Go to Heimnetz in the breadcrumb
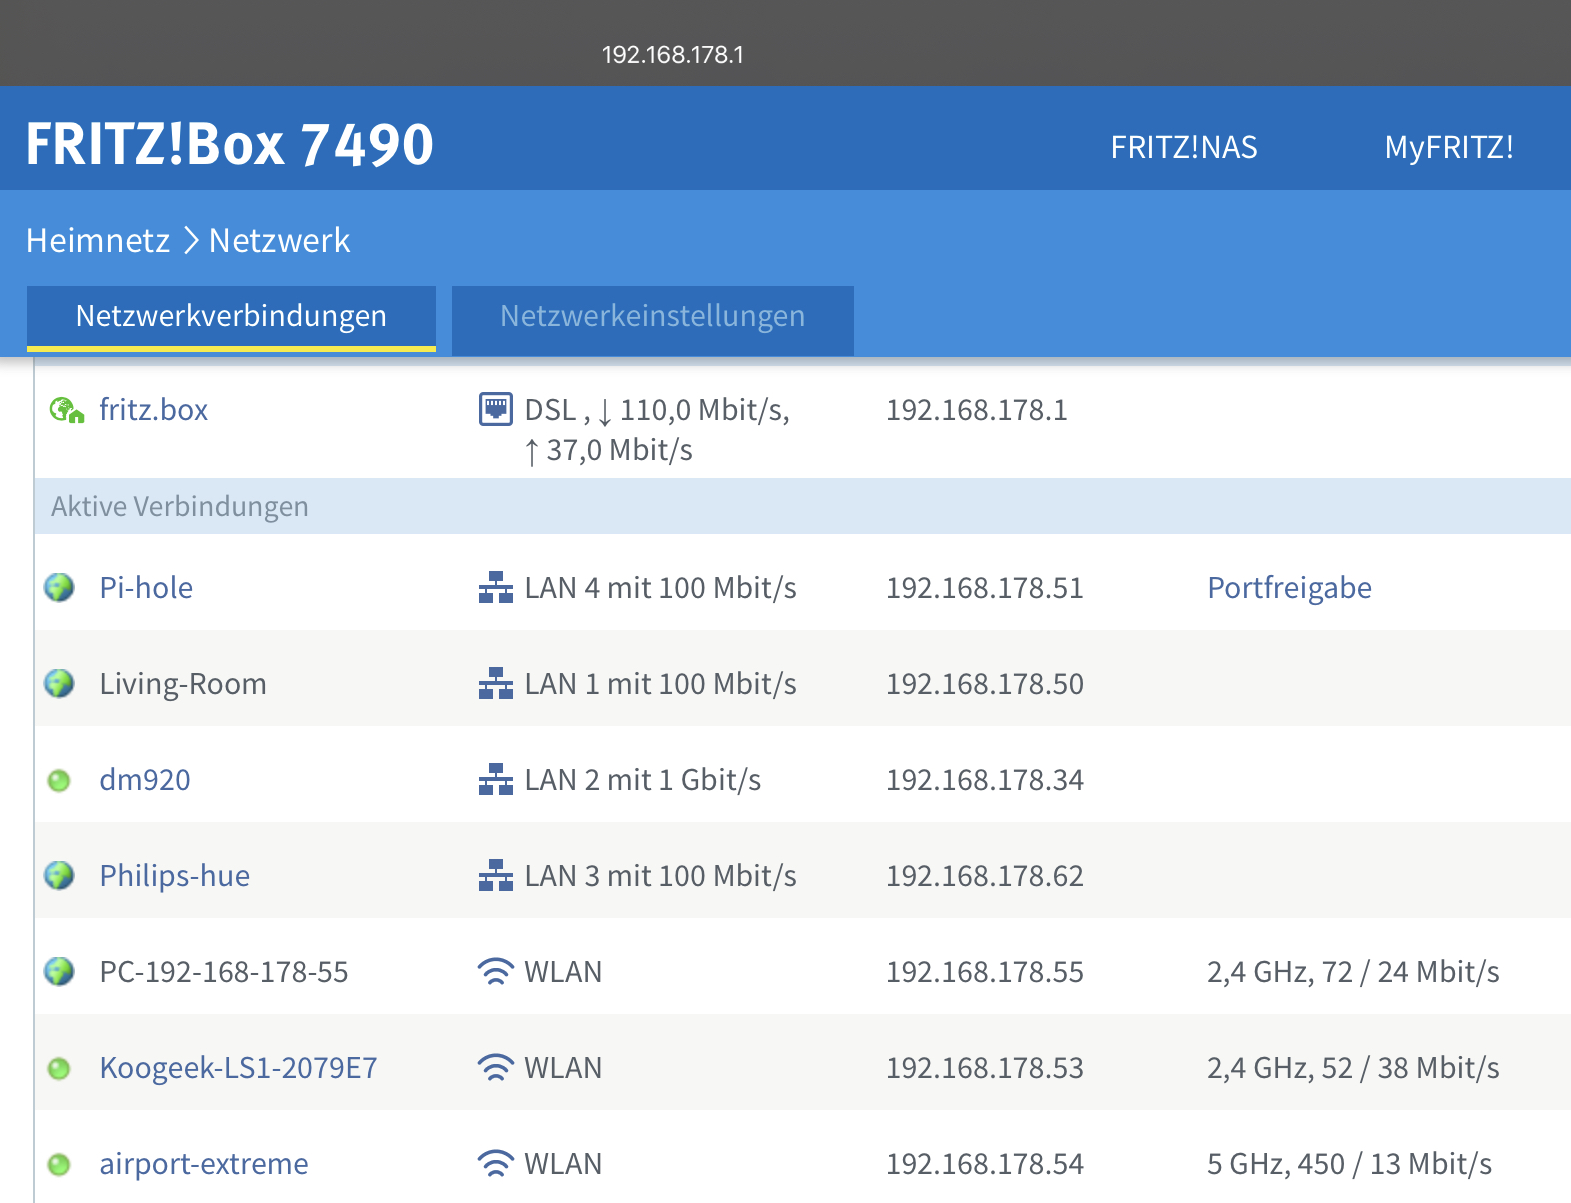This screenshot has width=1571, height=1203. tap(98, 241)
